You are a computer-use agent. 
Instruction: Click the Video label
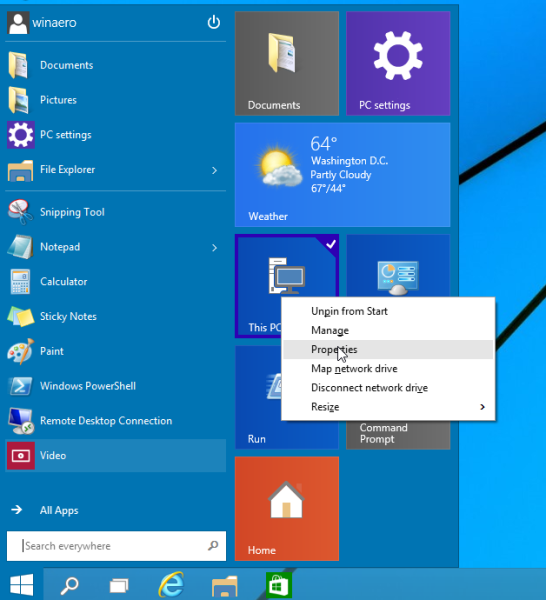pos(53,455)
